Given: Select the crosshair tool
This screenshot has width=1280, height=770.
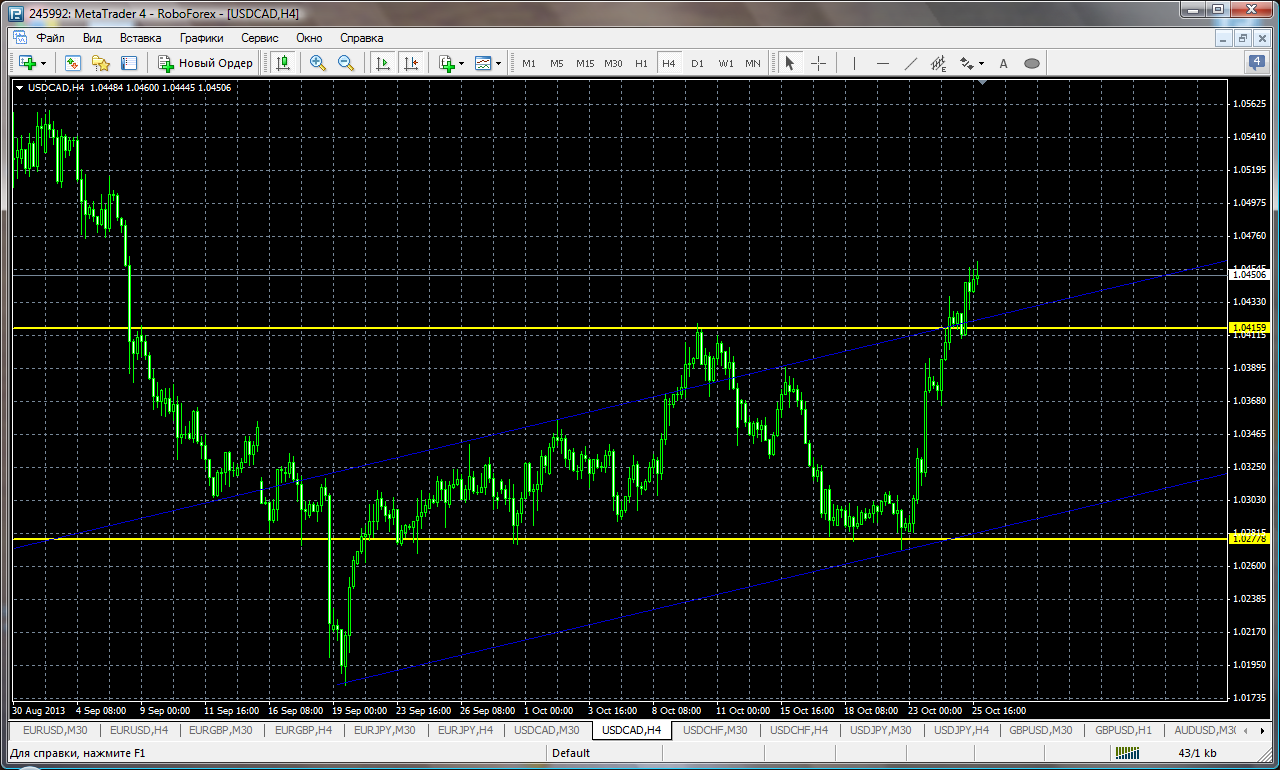Looking at the screenshot, I should click(818, 63).
